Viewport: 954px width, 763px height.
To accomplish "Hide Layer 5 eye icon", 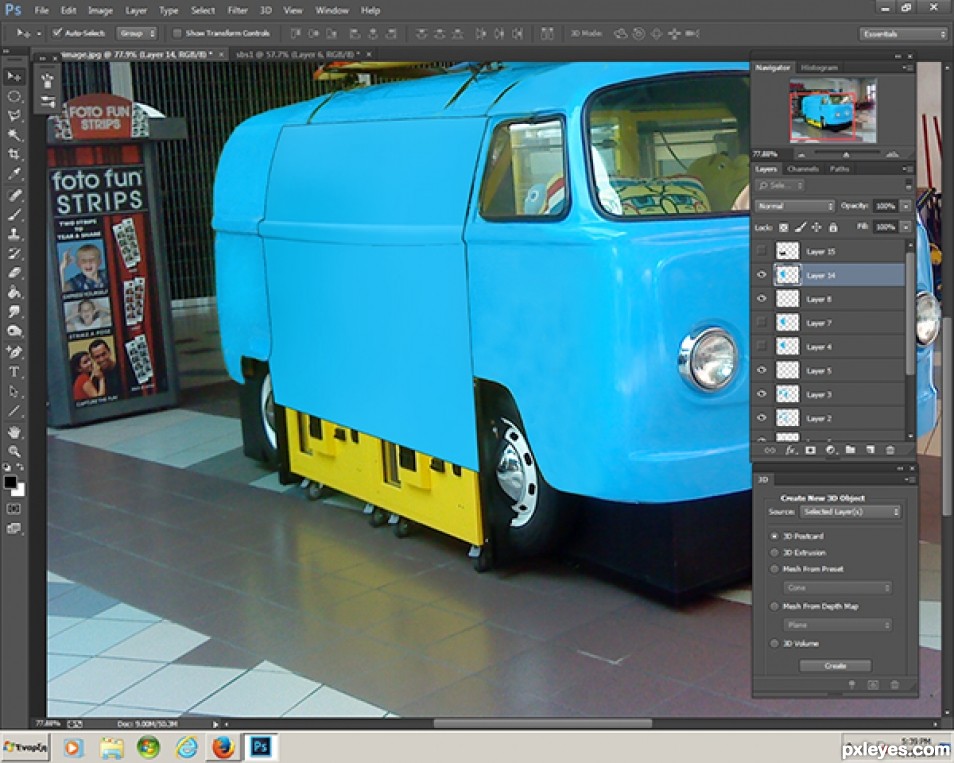I will pyautogui.click(x=761, y=370).
